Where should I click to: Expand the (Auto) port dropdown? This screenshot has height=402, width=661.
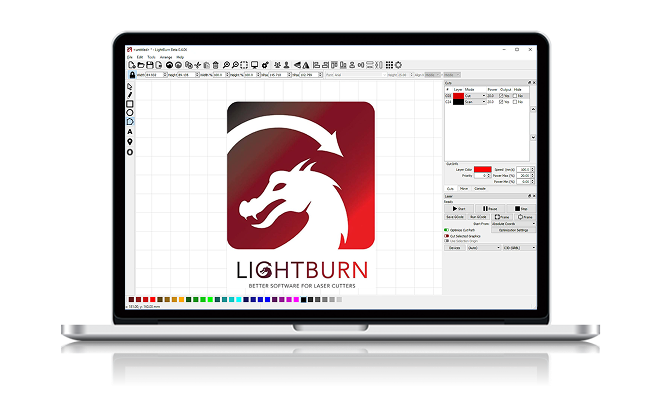tap(484, 247)
